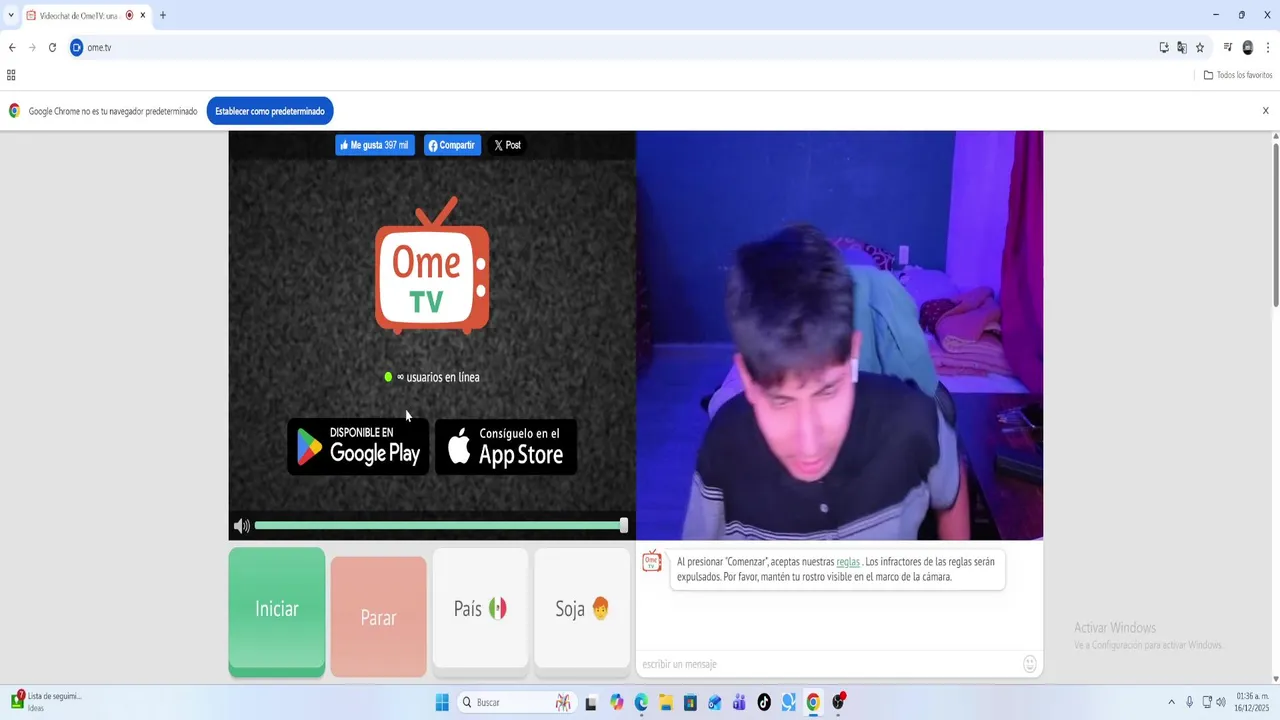Viewport: 1280px width, 720px height.
Task: Click Establecer como predeterminado button
Action: tap(270, 111)
